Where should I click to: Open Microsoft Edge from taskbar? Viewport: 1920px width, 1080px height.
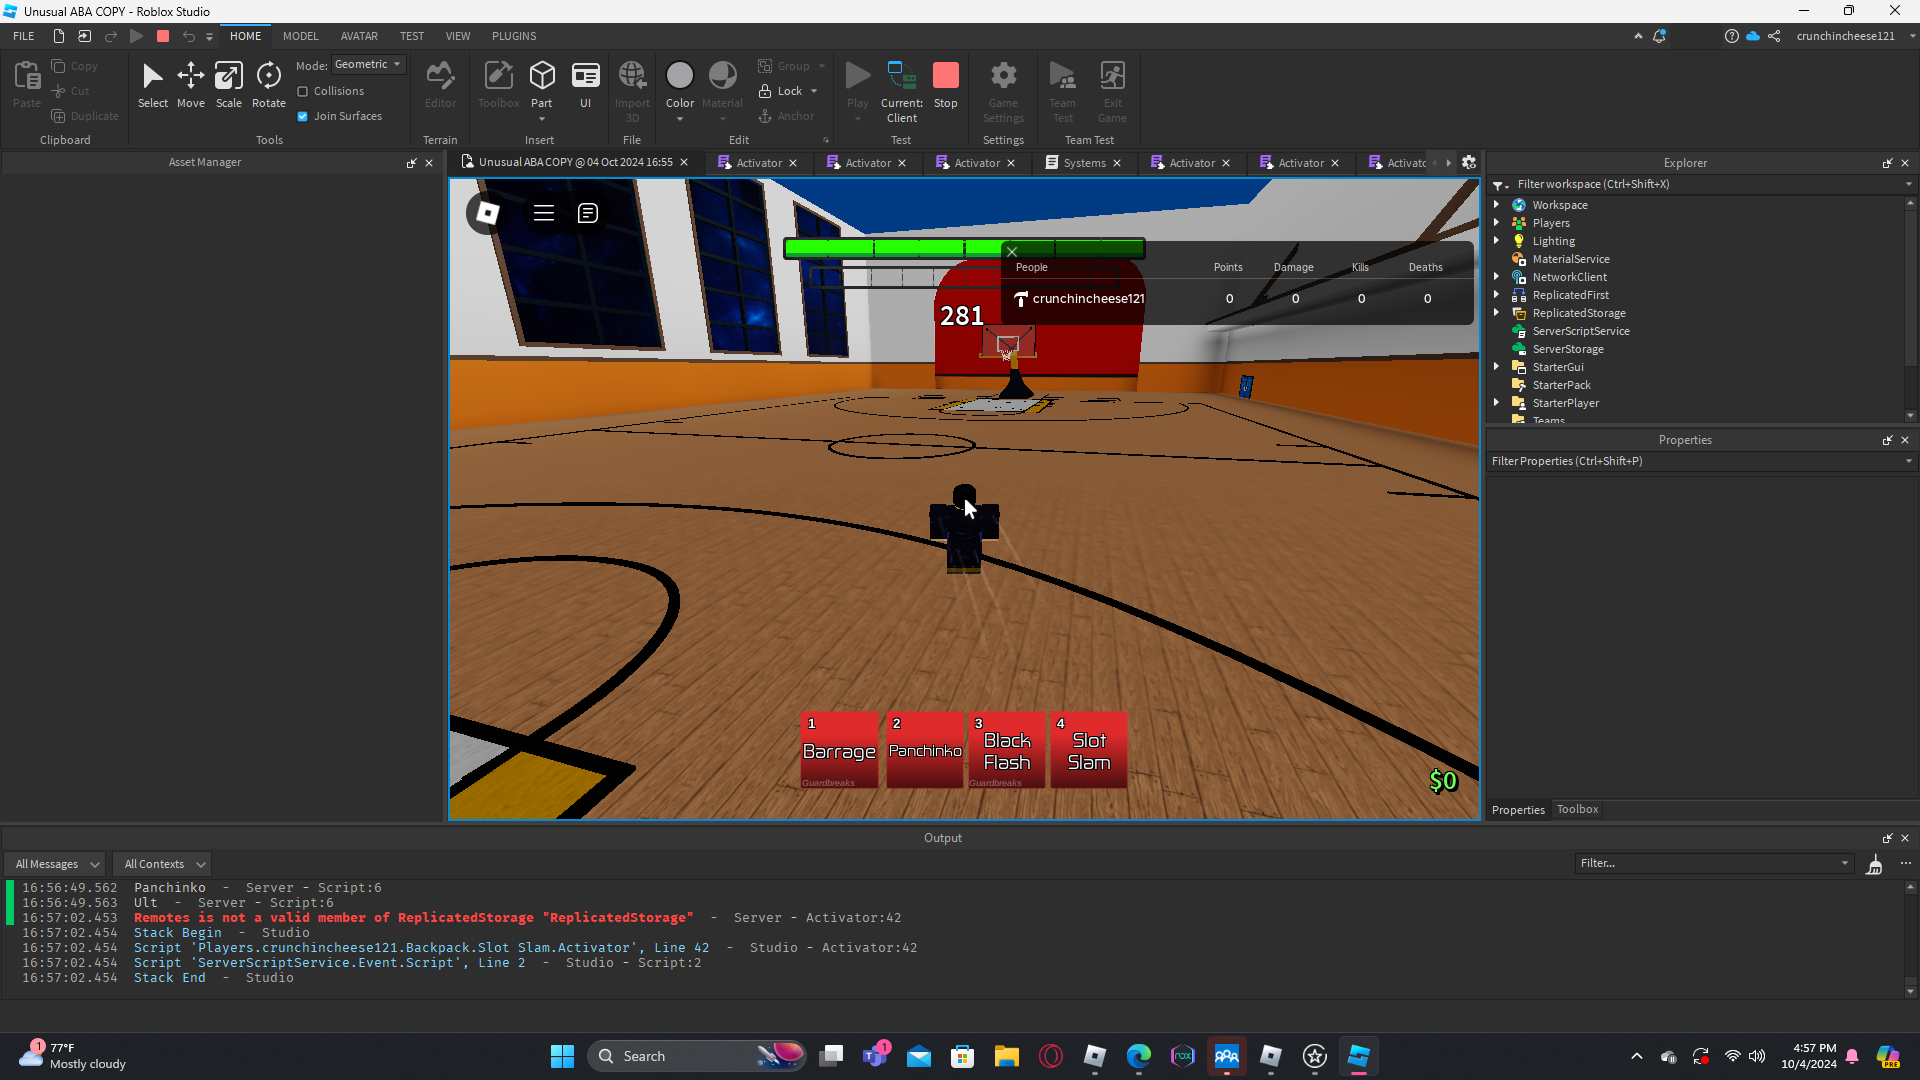[1139, 1056]
